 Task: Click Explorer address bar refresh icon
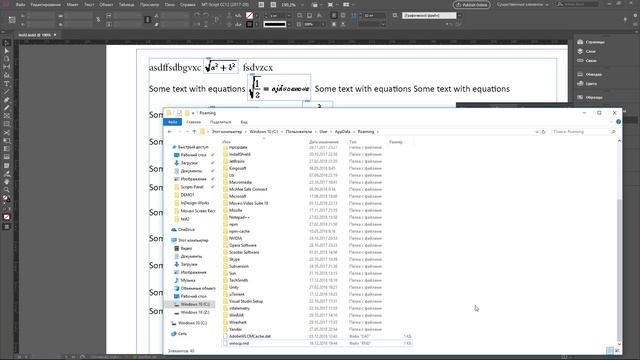coord(544,132)
